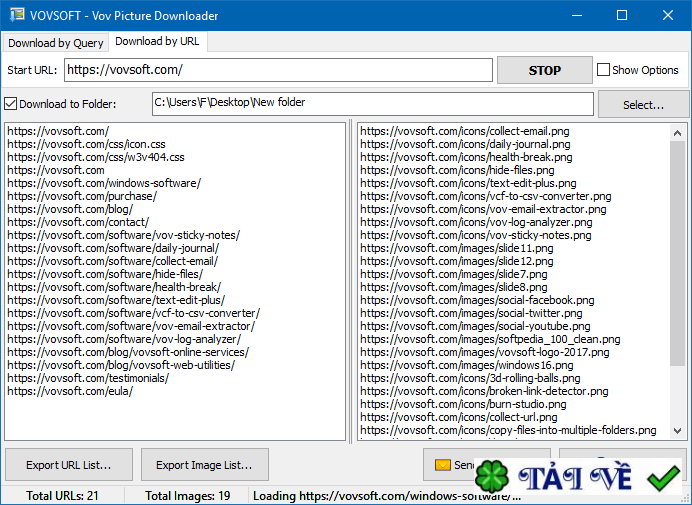Viewport: 692px width, 505px height.
Task: Select the blog/vovsoft-online-services/ URL row
Action: 128,352
